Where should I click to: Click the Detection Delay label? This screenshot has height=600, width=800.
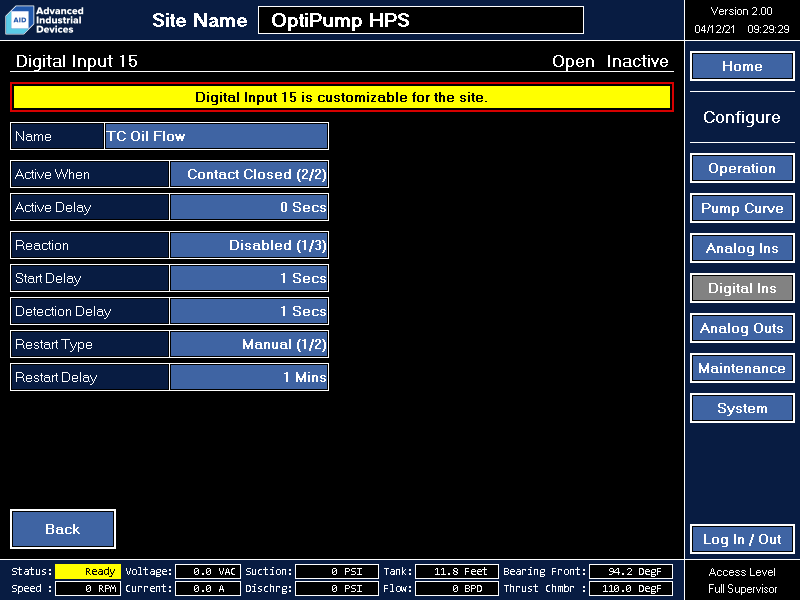click(90, 311)
